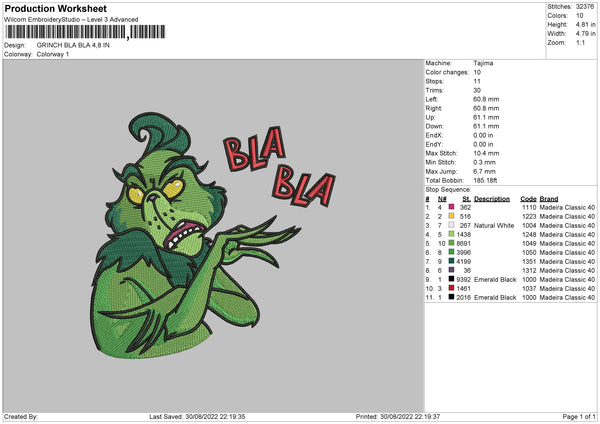Viewport: 600px width, 424px height.
Task: Click thread code '1312' in row 8
Action: 529,271
